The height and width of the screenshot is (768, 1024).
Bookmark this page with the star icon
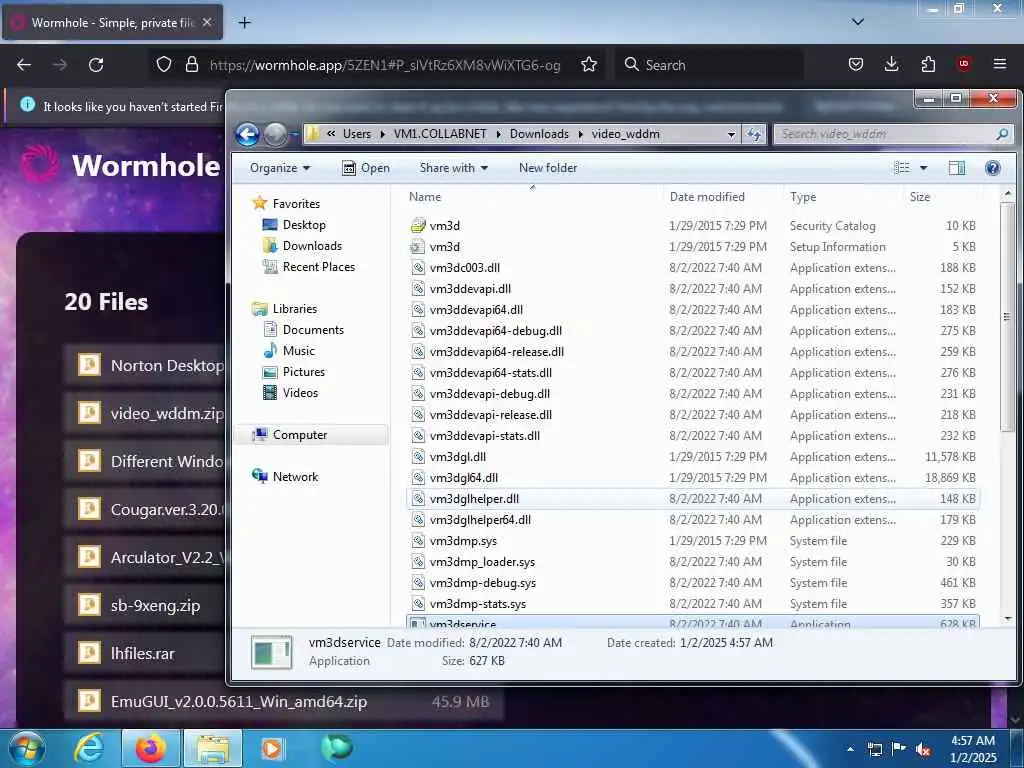point(588,65)
